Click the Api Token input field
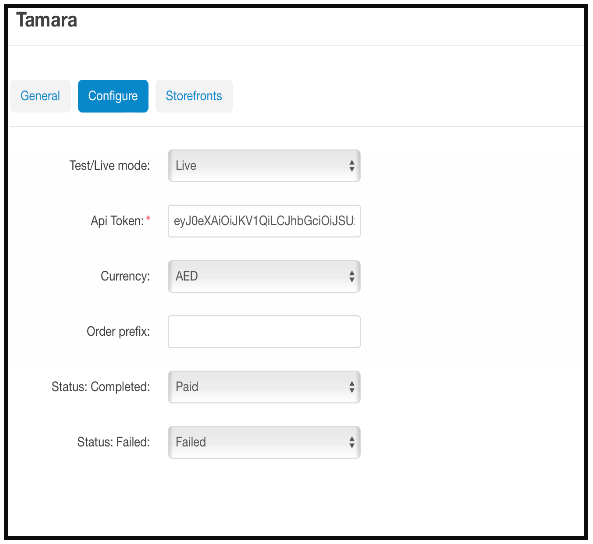This screenshot has height=544, width=593. pyautogui.click(x=264, y=221)
